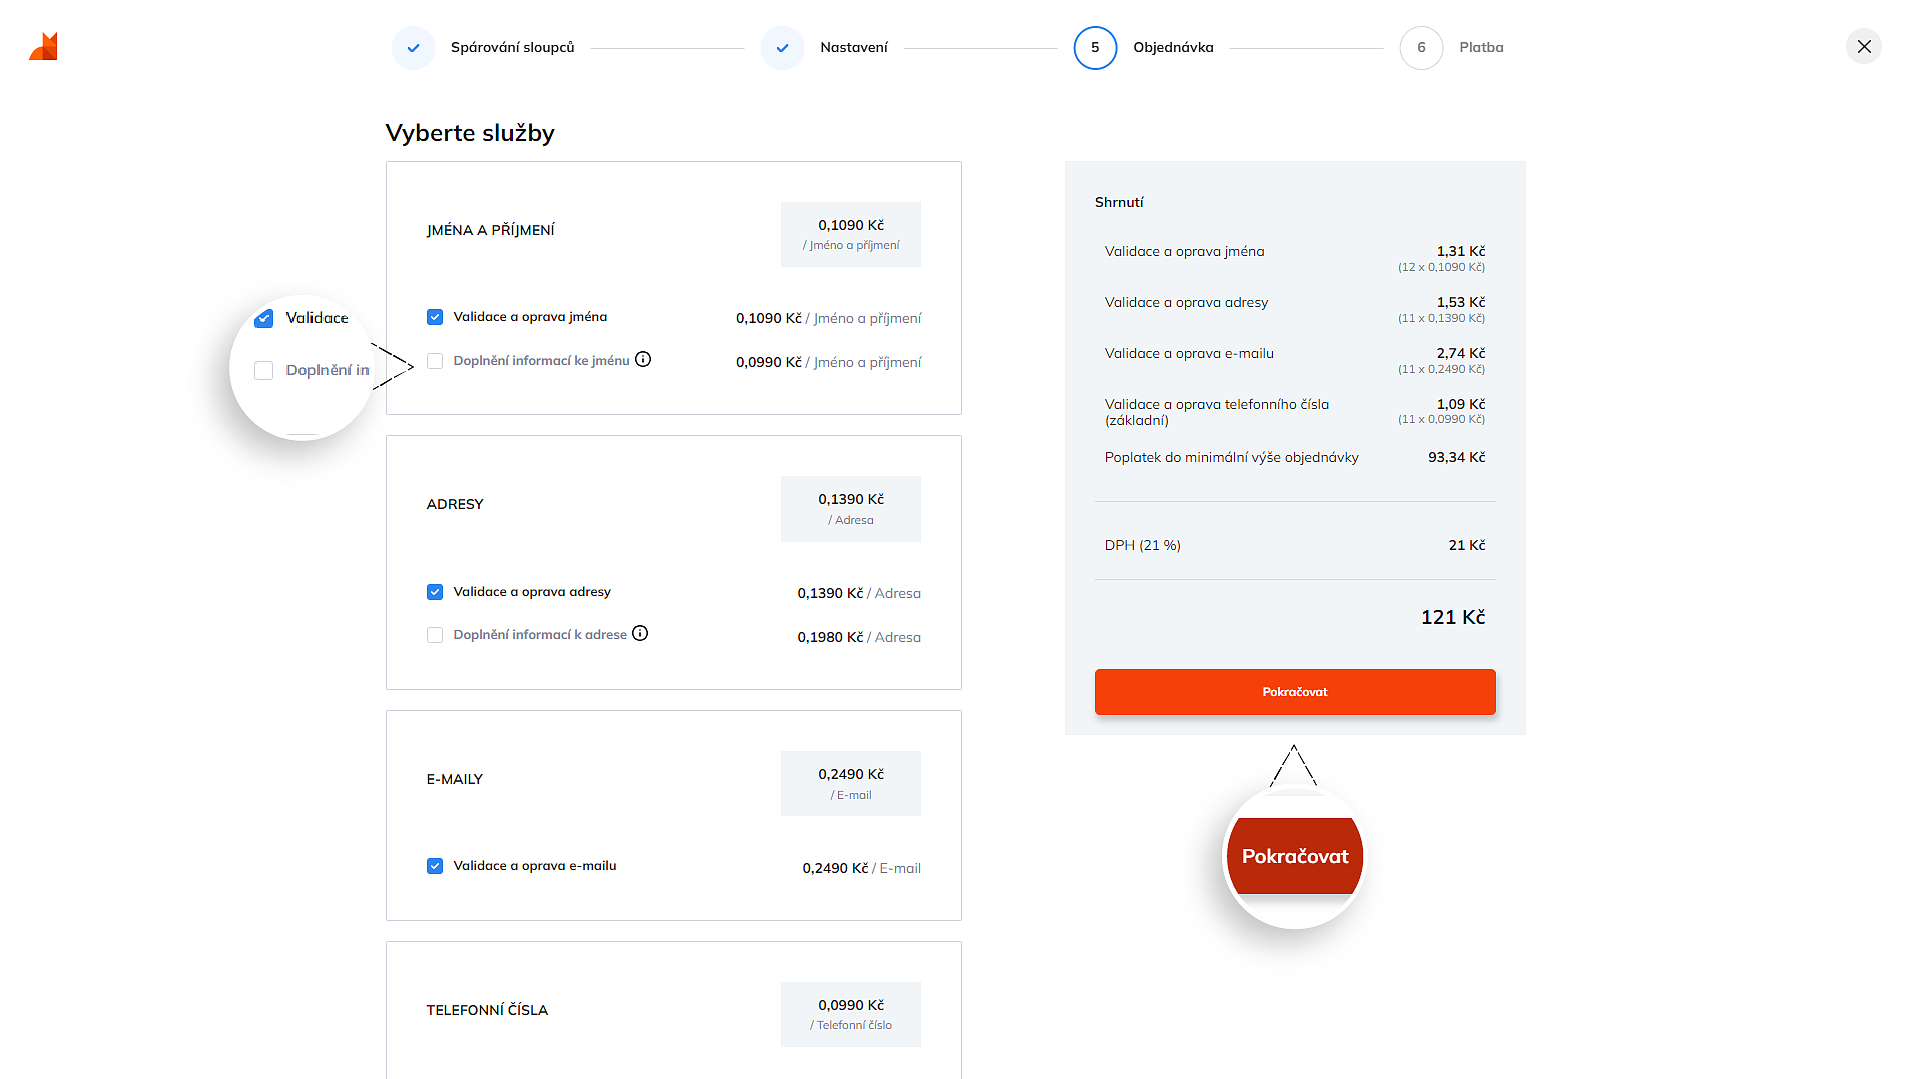This screenshot has width=1920, height=1079.
Task: Click the Nastavení checkmark step icon
Action: point(782,48)
